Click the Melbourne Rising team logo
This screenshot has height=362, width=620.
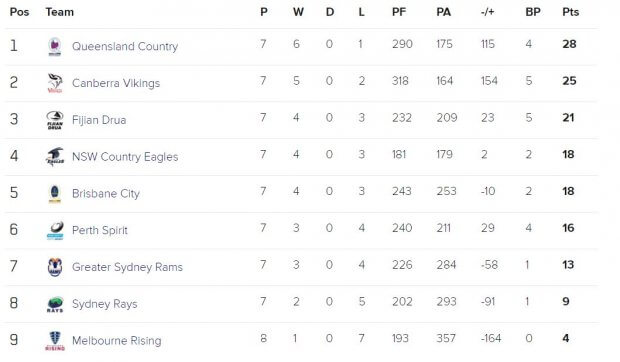[x=55, y=341]
